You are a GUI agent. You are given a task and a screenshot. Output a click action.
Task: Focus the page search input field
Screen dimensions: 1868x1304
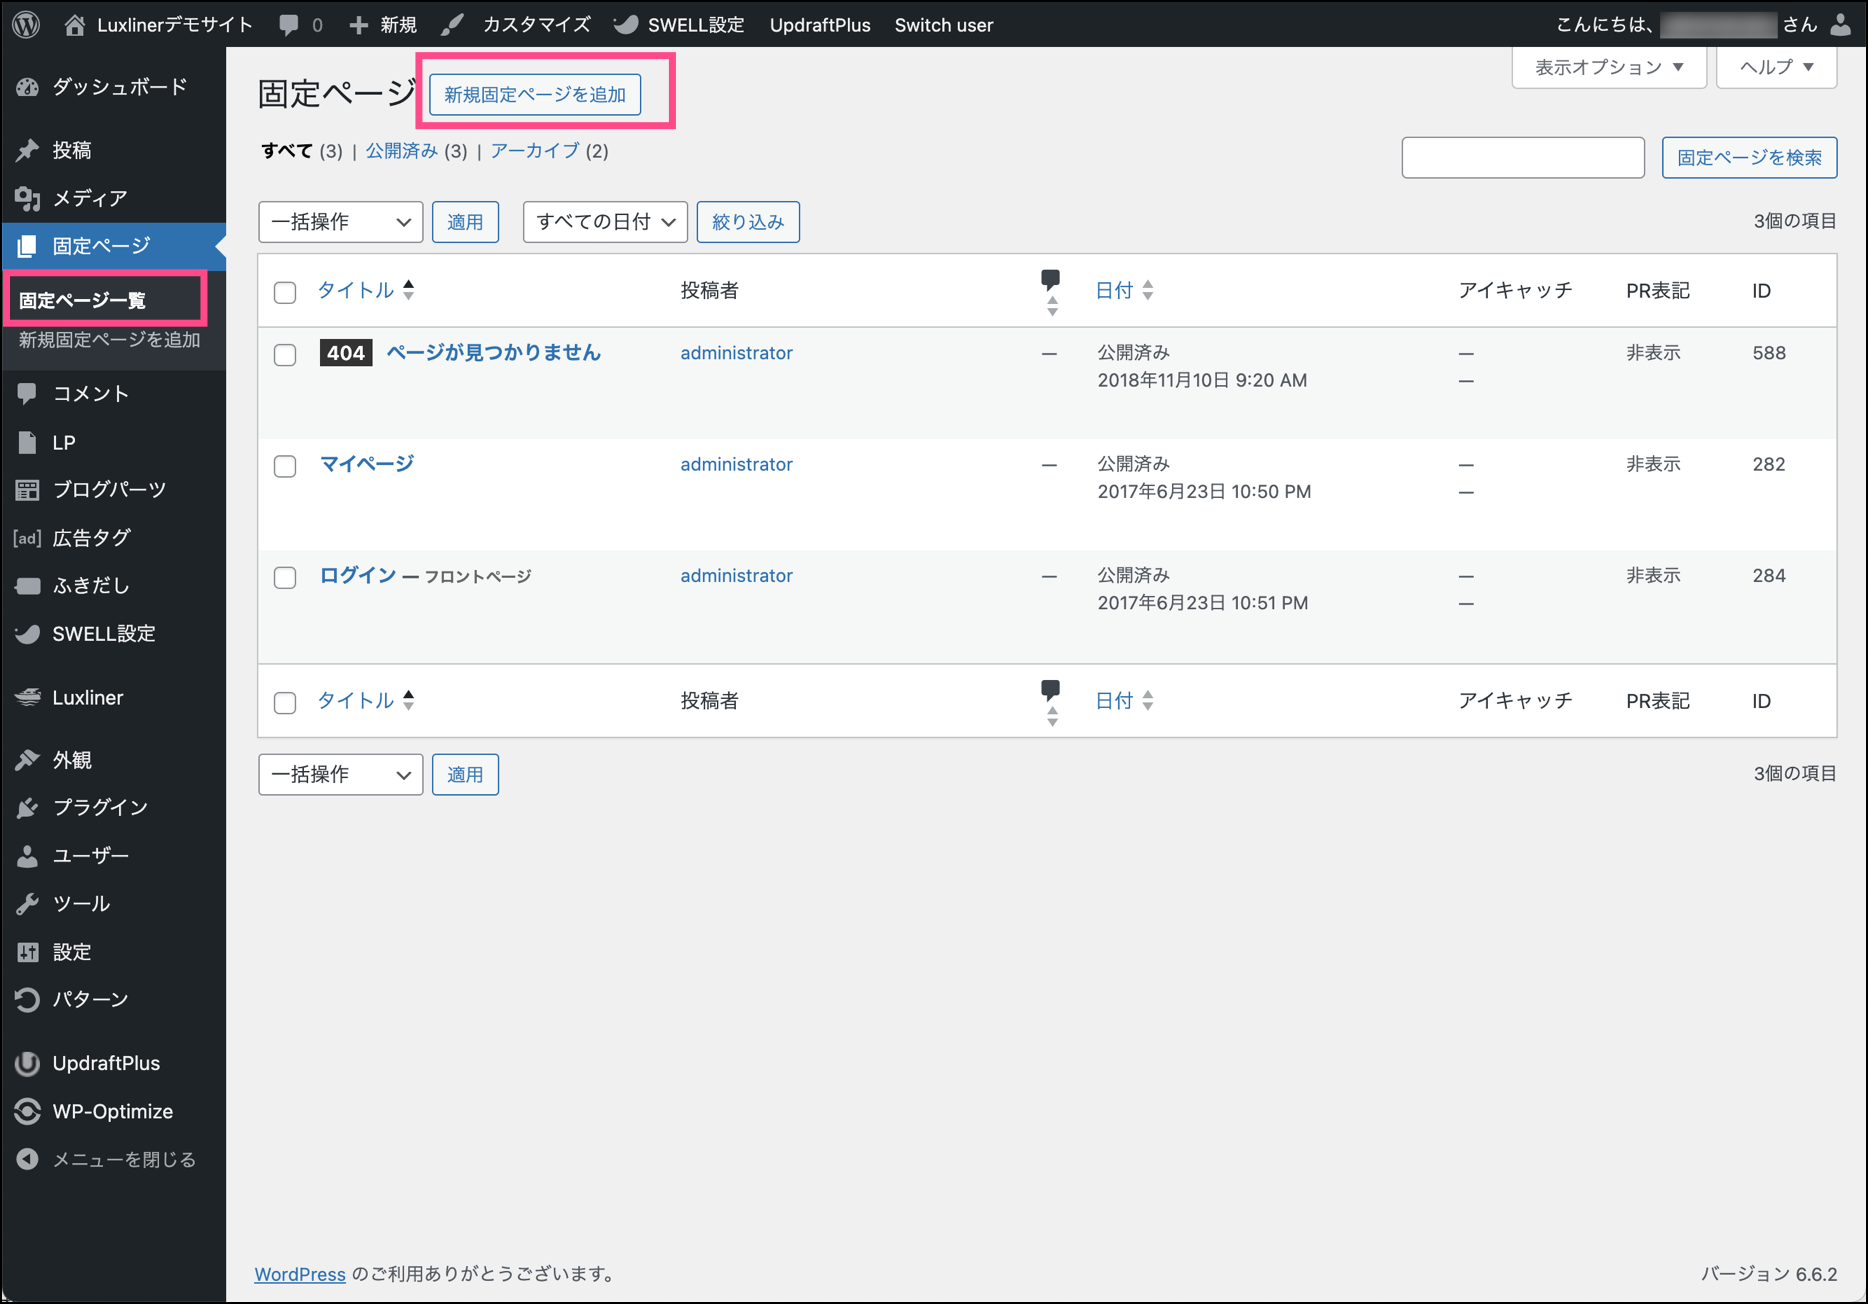coord(1522,158)
